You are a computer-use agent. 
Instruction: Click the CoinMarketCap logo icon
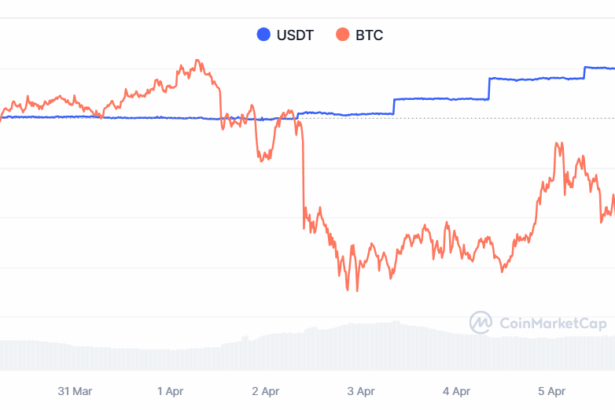tap(481, 322)
